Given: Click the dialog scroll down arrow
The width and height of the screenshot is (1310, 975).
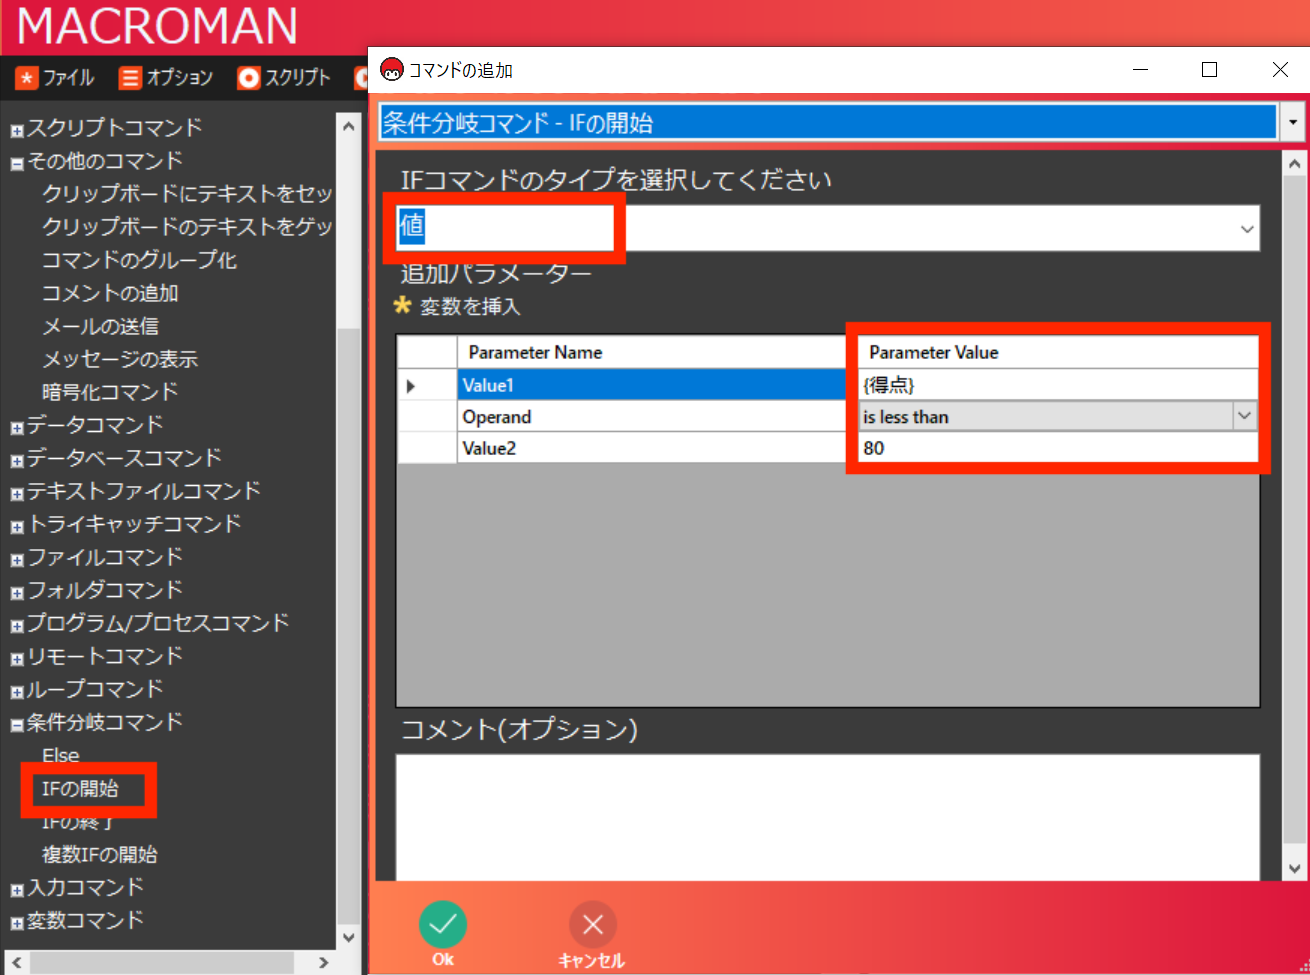Looking at the screenshot, I should tap(1294, 869).
